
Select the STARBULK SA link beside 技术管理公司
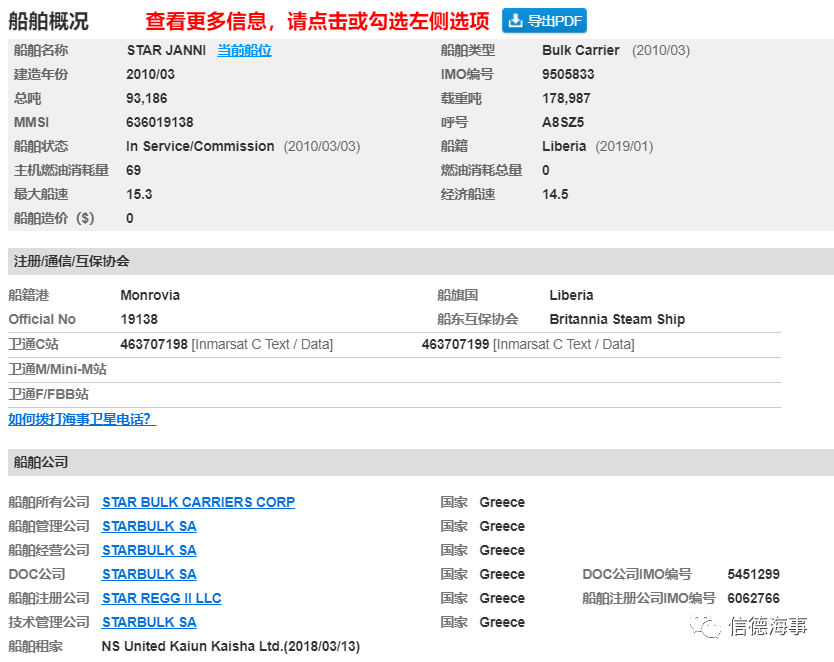[x=149, y=622]
